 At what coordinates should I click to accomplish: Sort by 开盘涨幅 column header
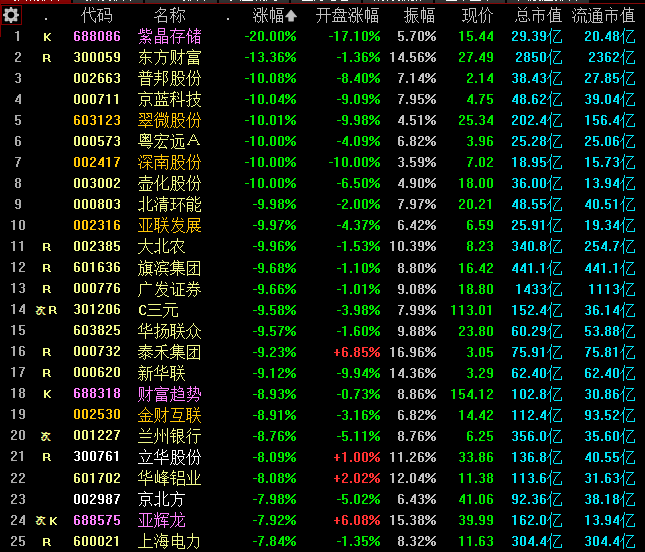click(x=347, y=16)
